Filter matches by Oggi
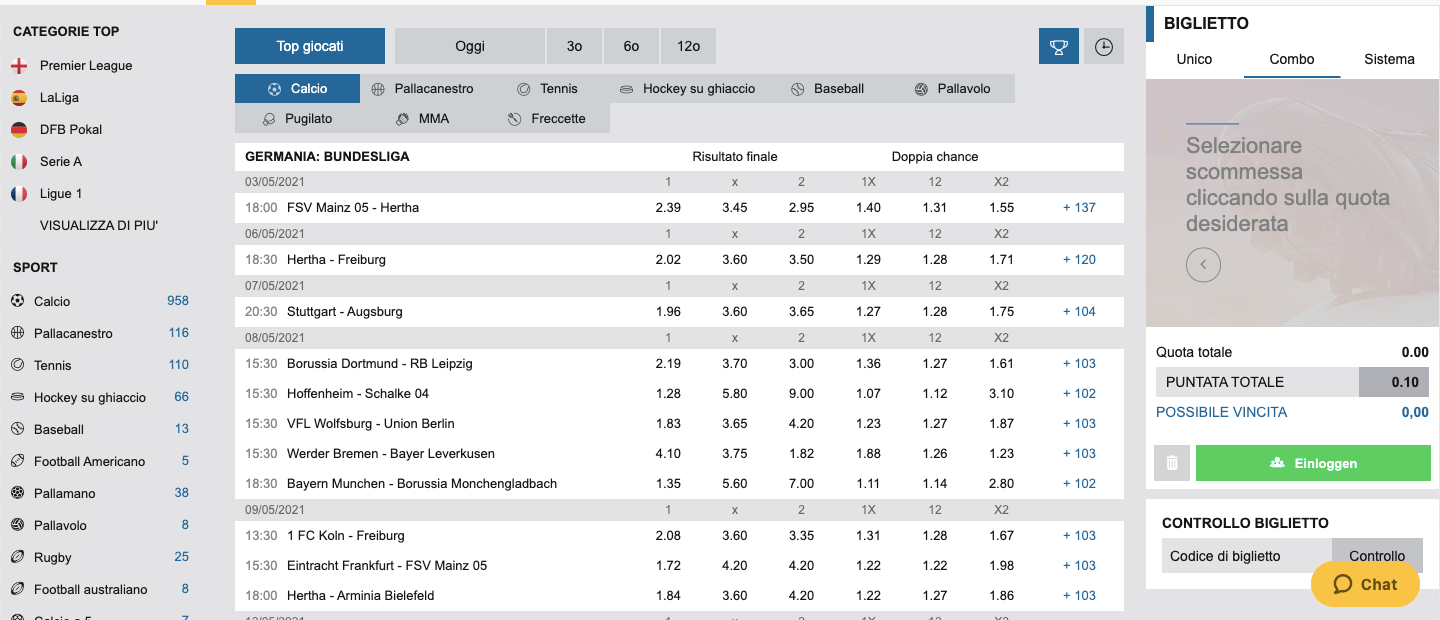Screen dimensions: 1440x620 click(470, 46)
